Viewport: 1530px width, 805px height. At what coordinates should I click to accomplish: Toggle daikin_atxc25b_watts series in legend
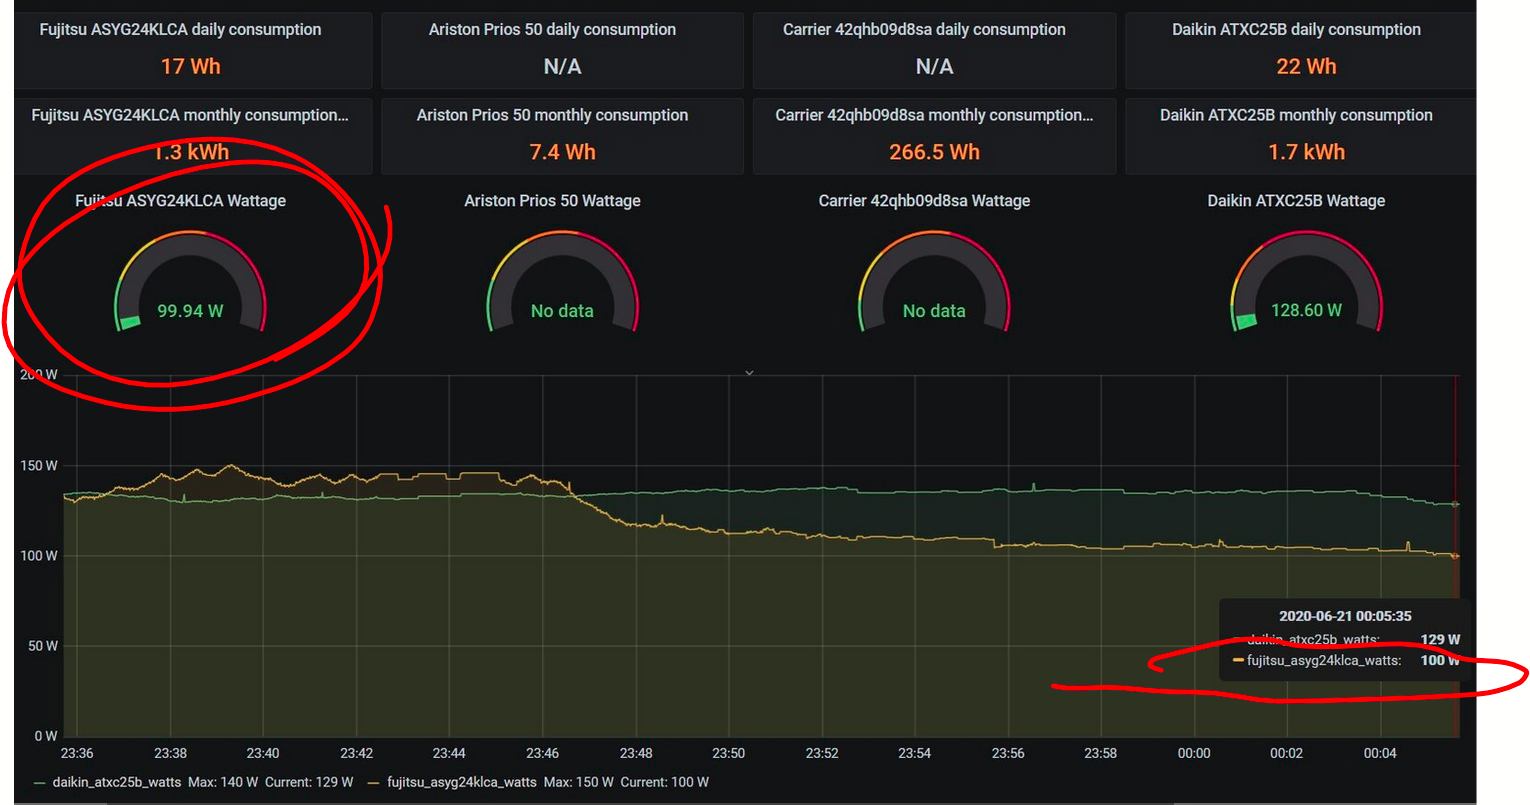pos(116,782)
